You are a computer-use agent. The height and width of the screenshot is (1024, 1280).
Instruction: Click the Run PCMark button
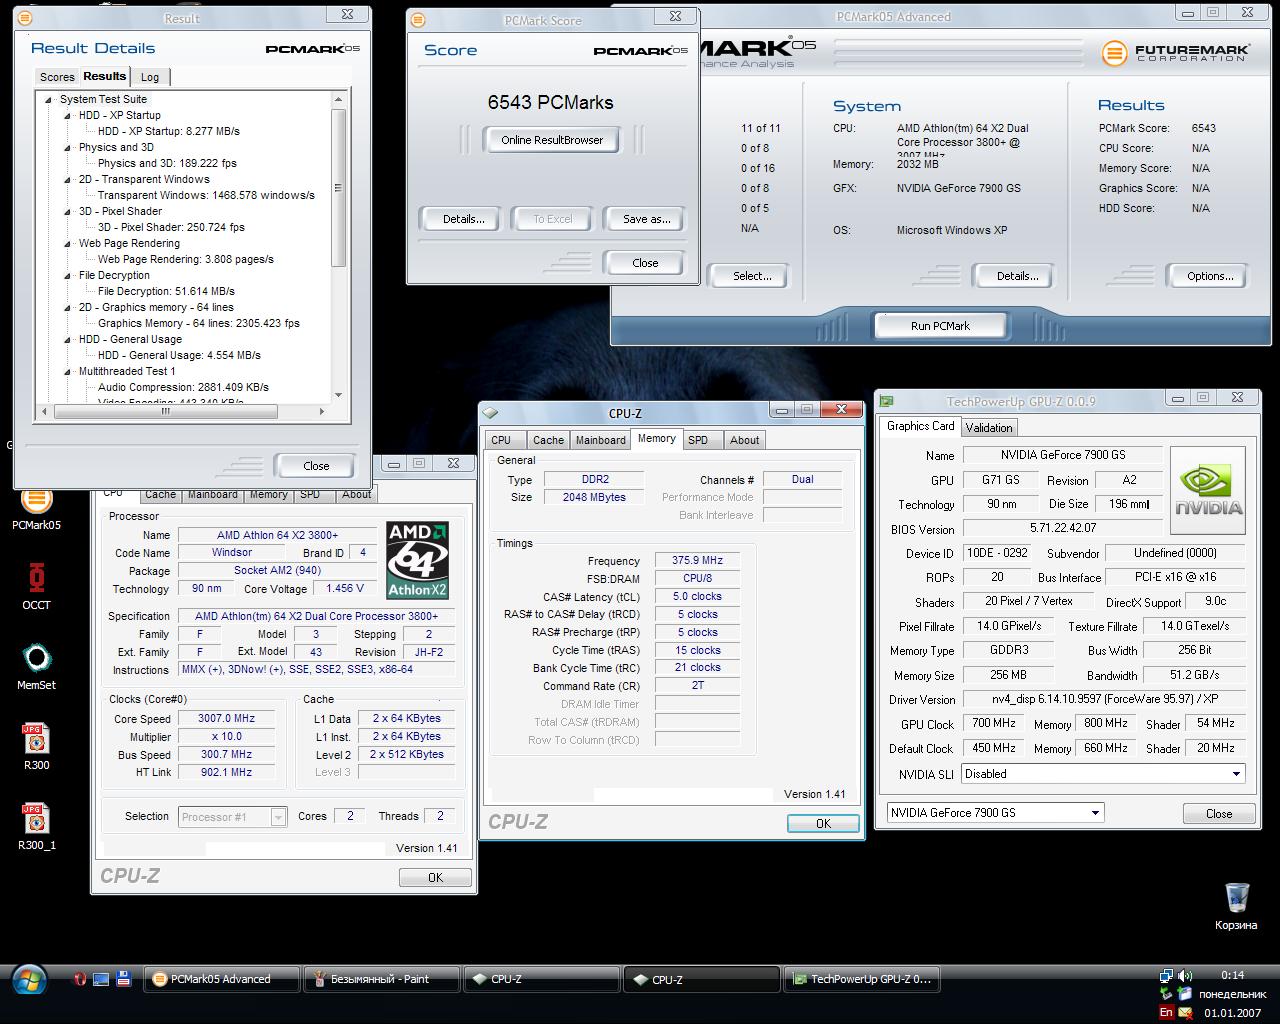point(940,326)
